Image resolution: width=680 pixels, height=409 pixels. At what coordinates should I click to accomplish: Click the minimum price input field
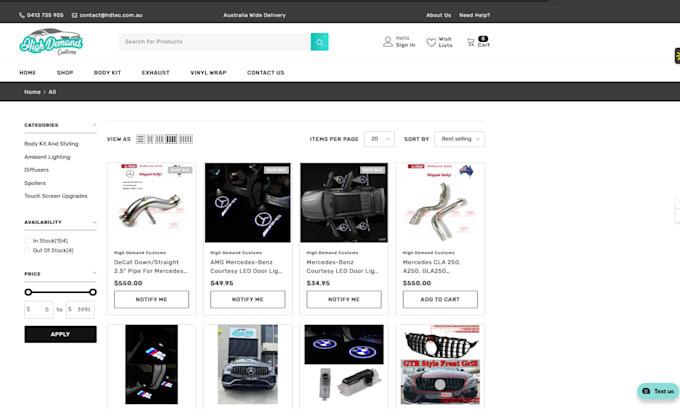(39, 310)
